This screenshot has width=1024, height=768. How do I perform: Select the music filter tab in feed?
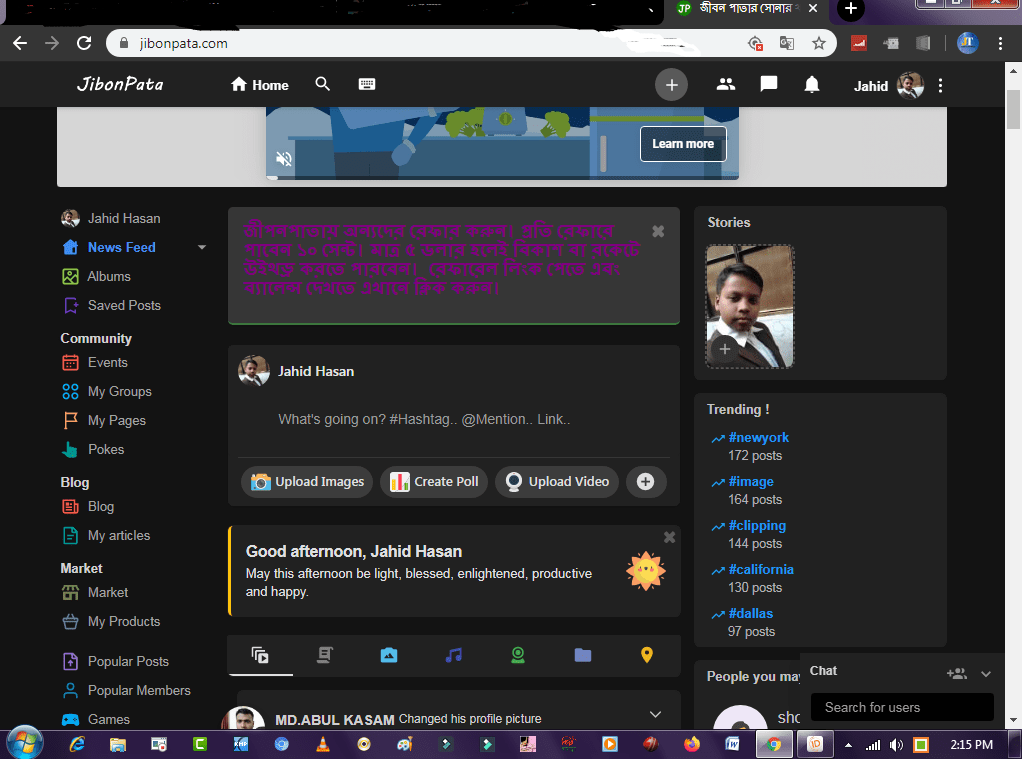454,655
